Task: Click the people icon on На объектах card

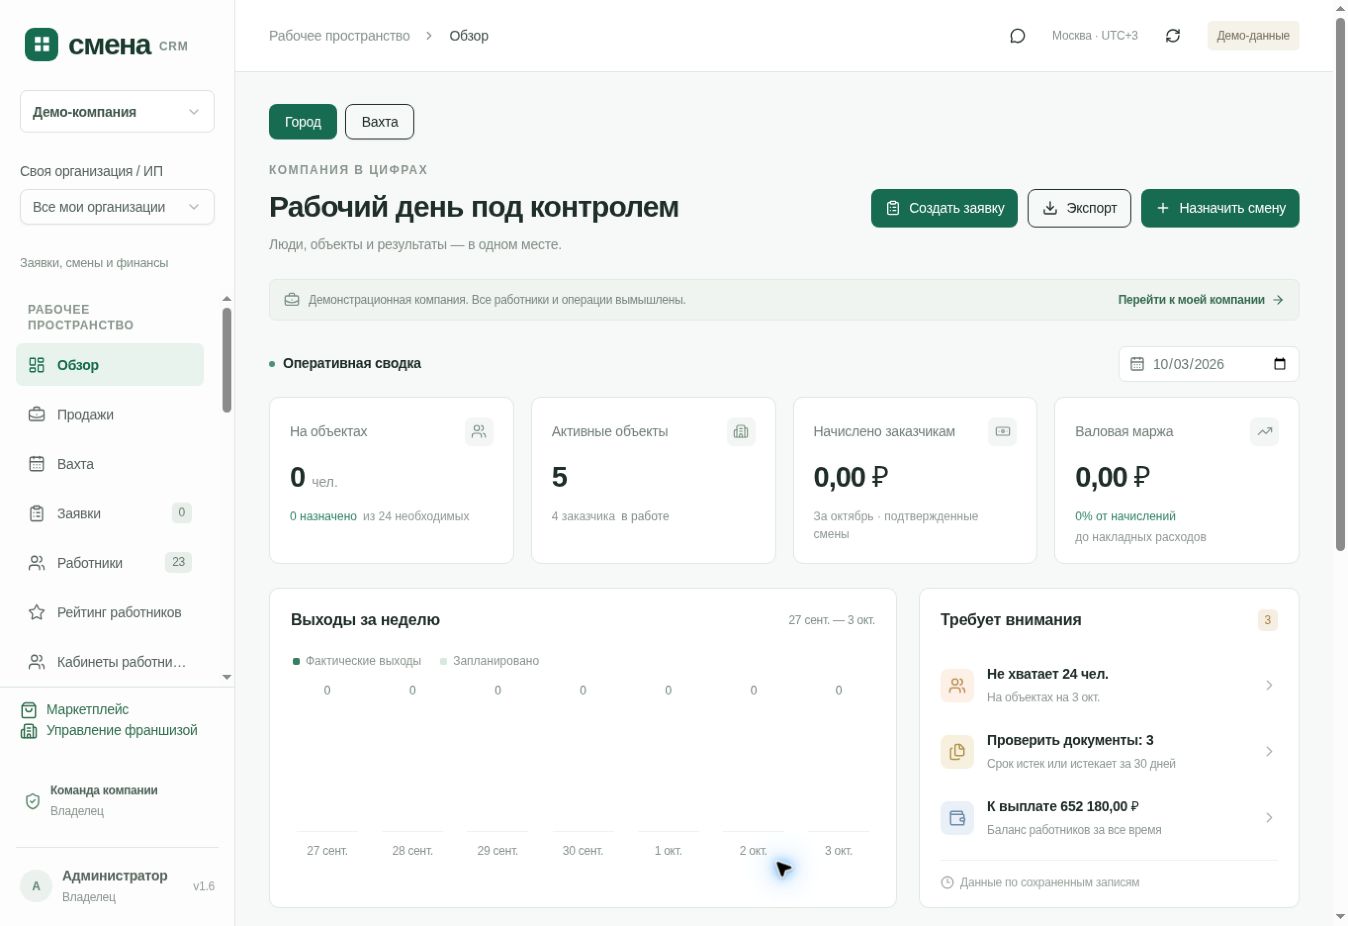Action: (479, 432)
